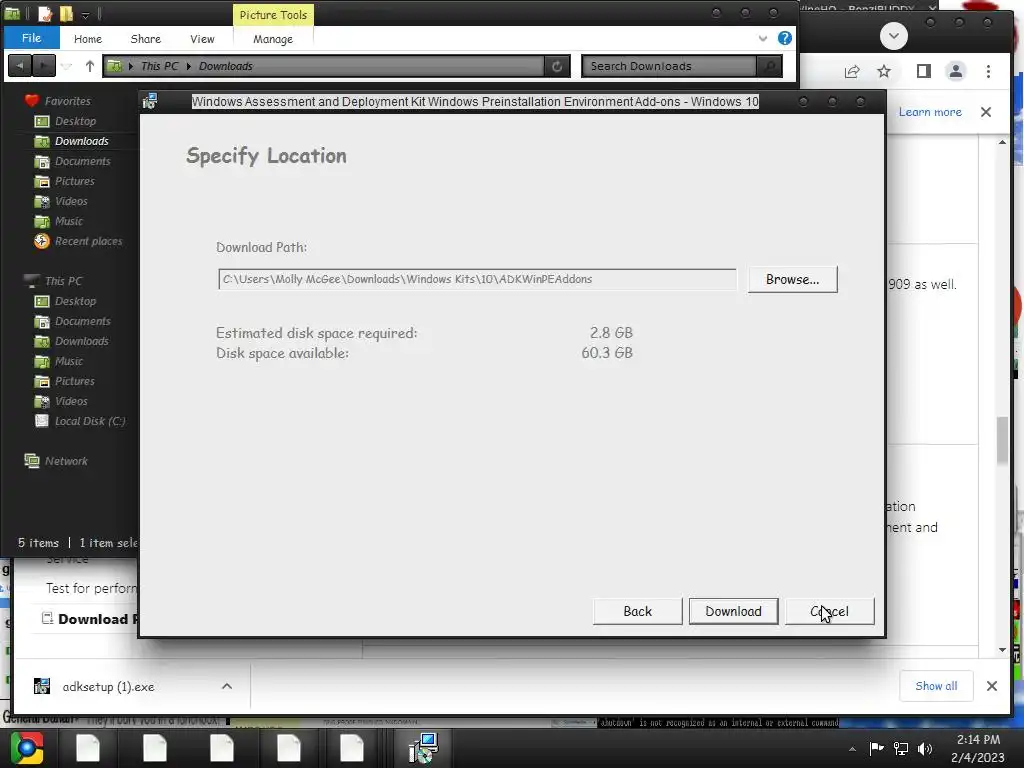Select Network in navigation pane
Viewport: 1024px width, 768px height.
(x=66, y=461)
